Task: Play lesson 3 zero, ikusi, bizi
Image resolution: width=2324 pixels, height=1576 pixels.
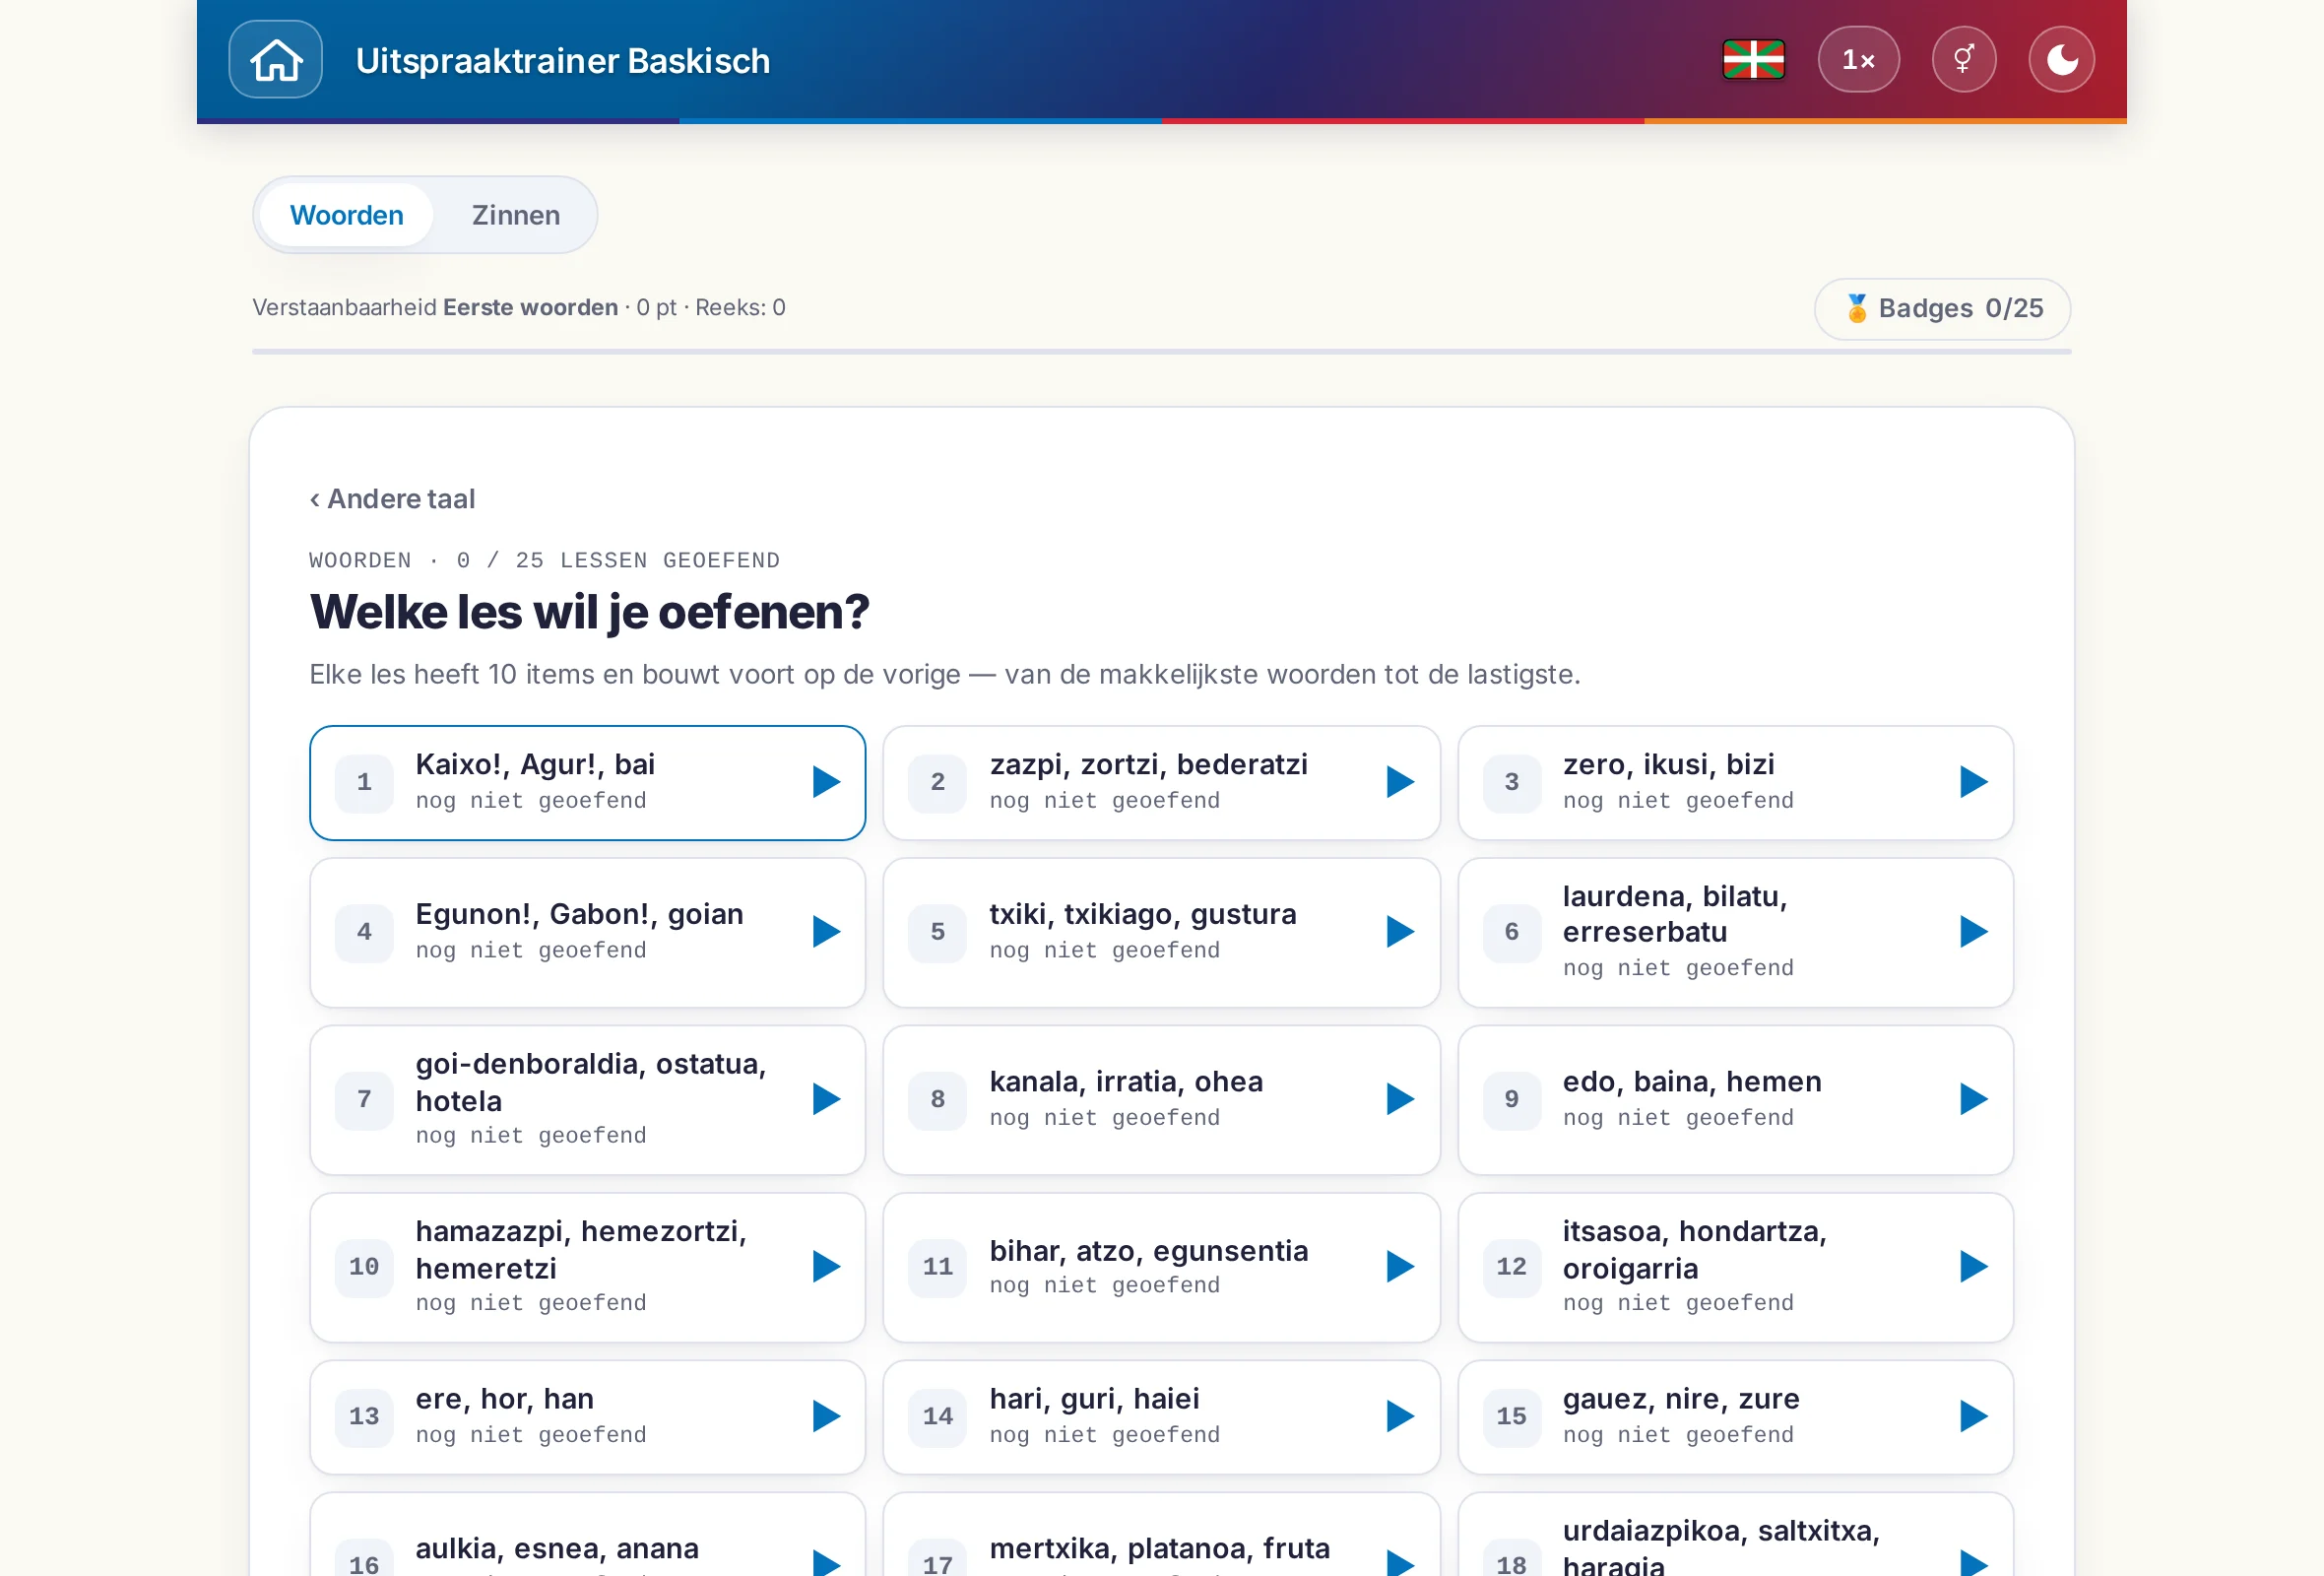Action: coord(1973,782)
